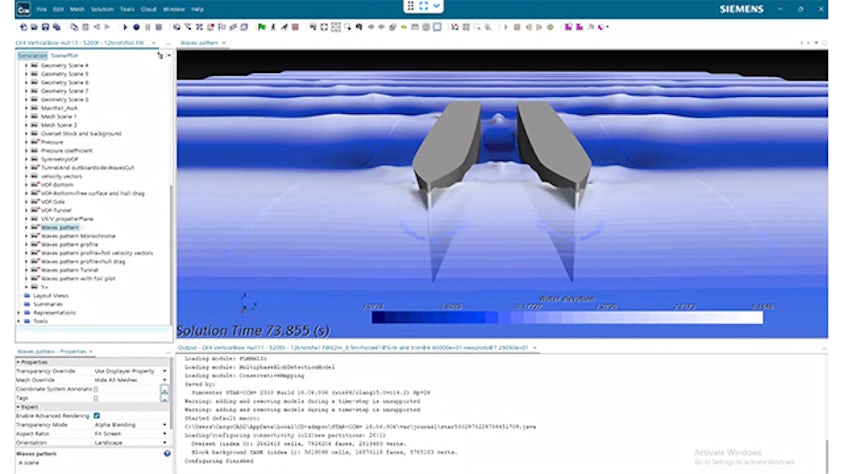The height and width of the screenshot is (474, 843).
Task: Click the Save All toolbar icon
Action: [x=56, y=27]
